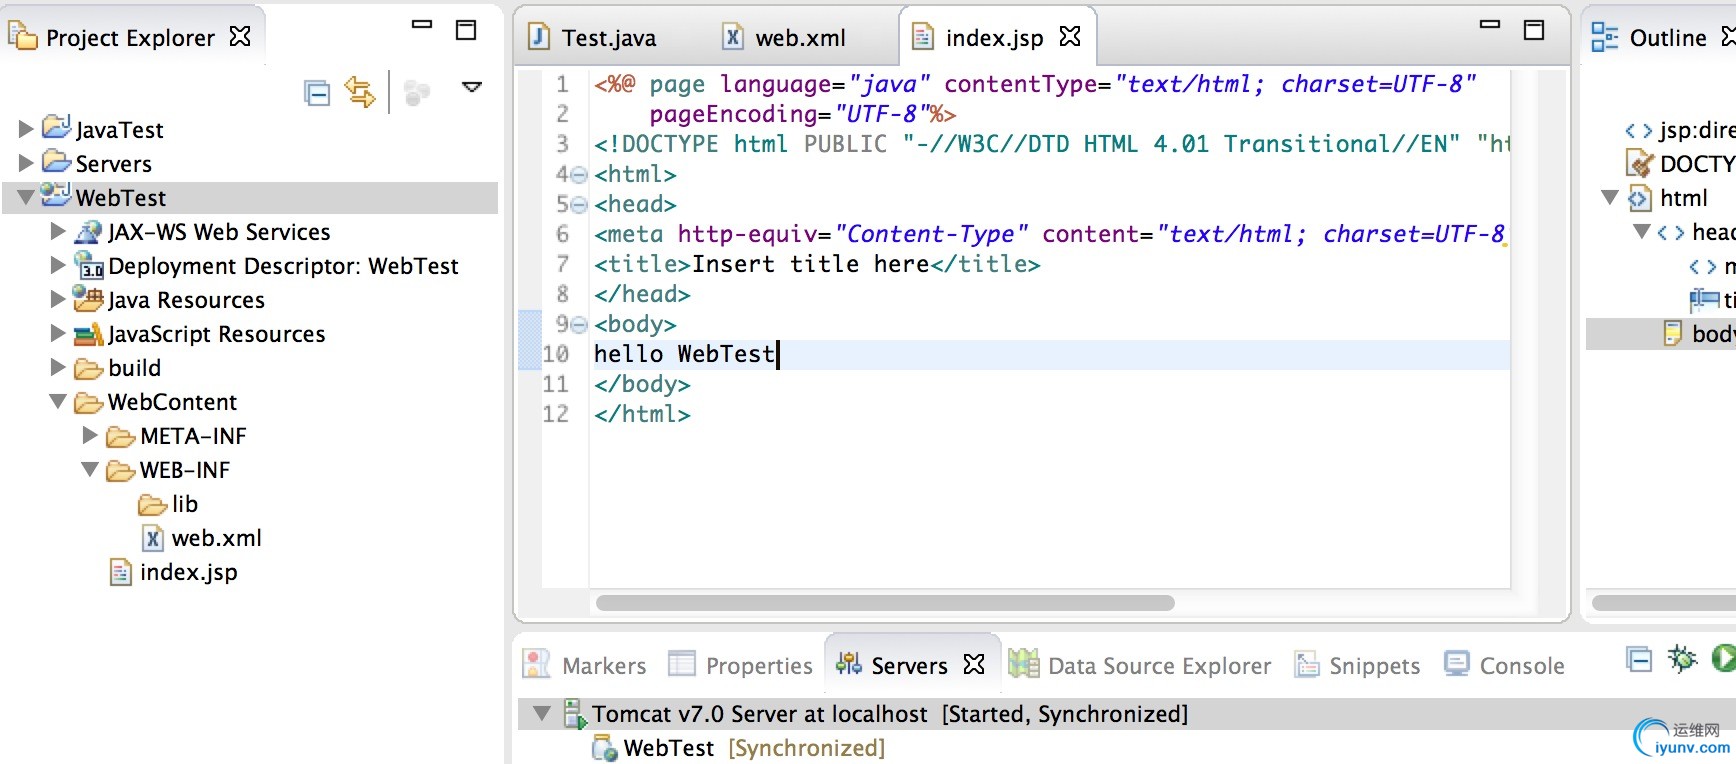This screenshot has width=1736, height=764.
Task: Select the JavaTest project icon
Action: pos(56,127)
